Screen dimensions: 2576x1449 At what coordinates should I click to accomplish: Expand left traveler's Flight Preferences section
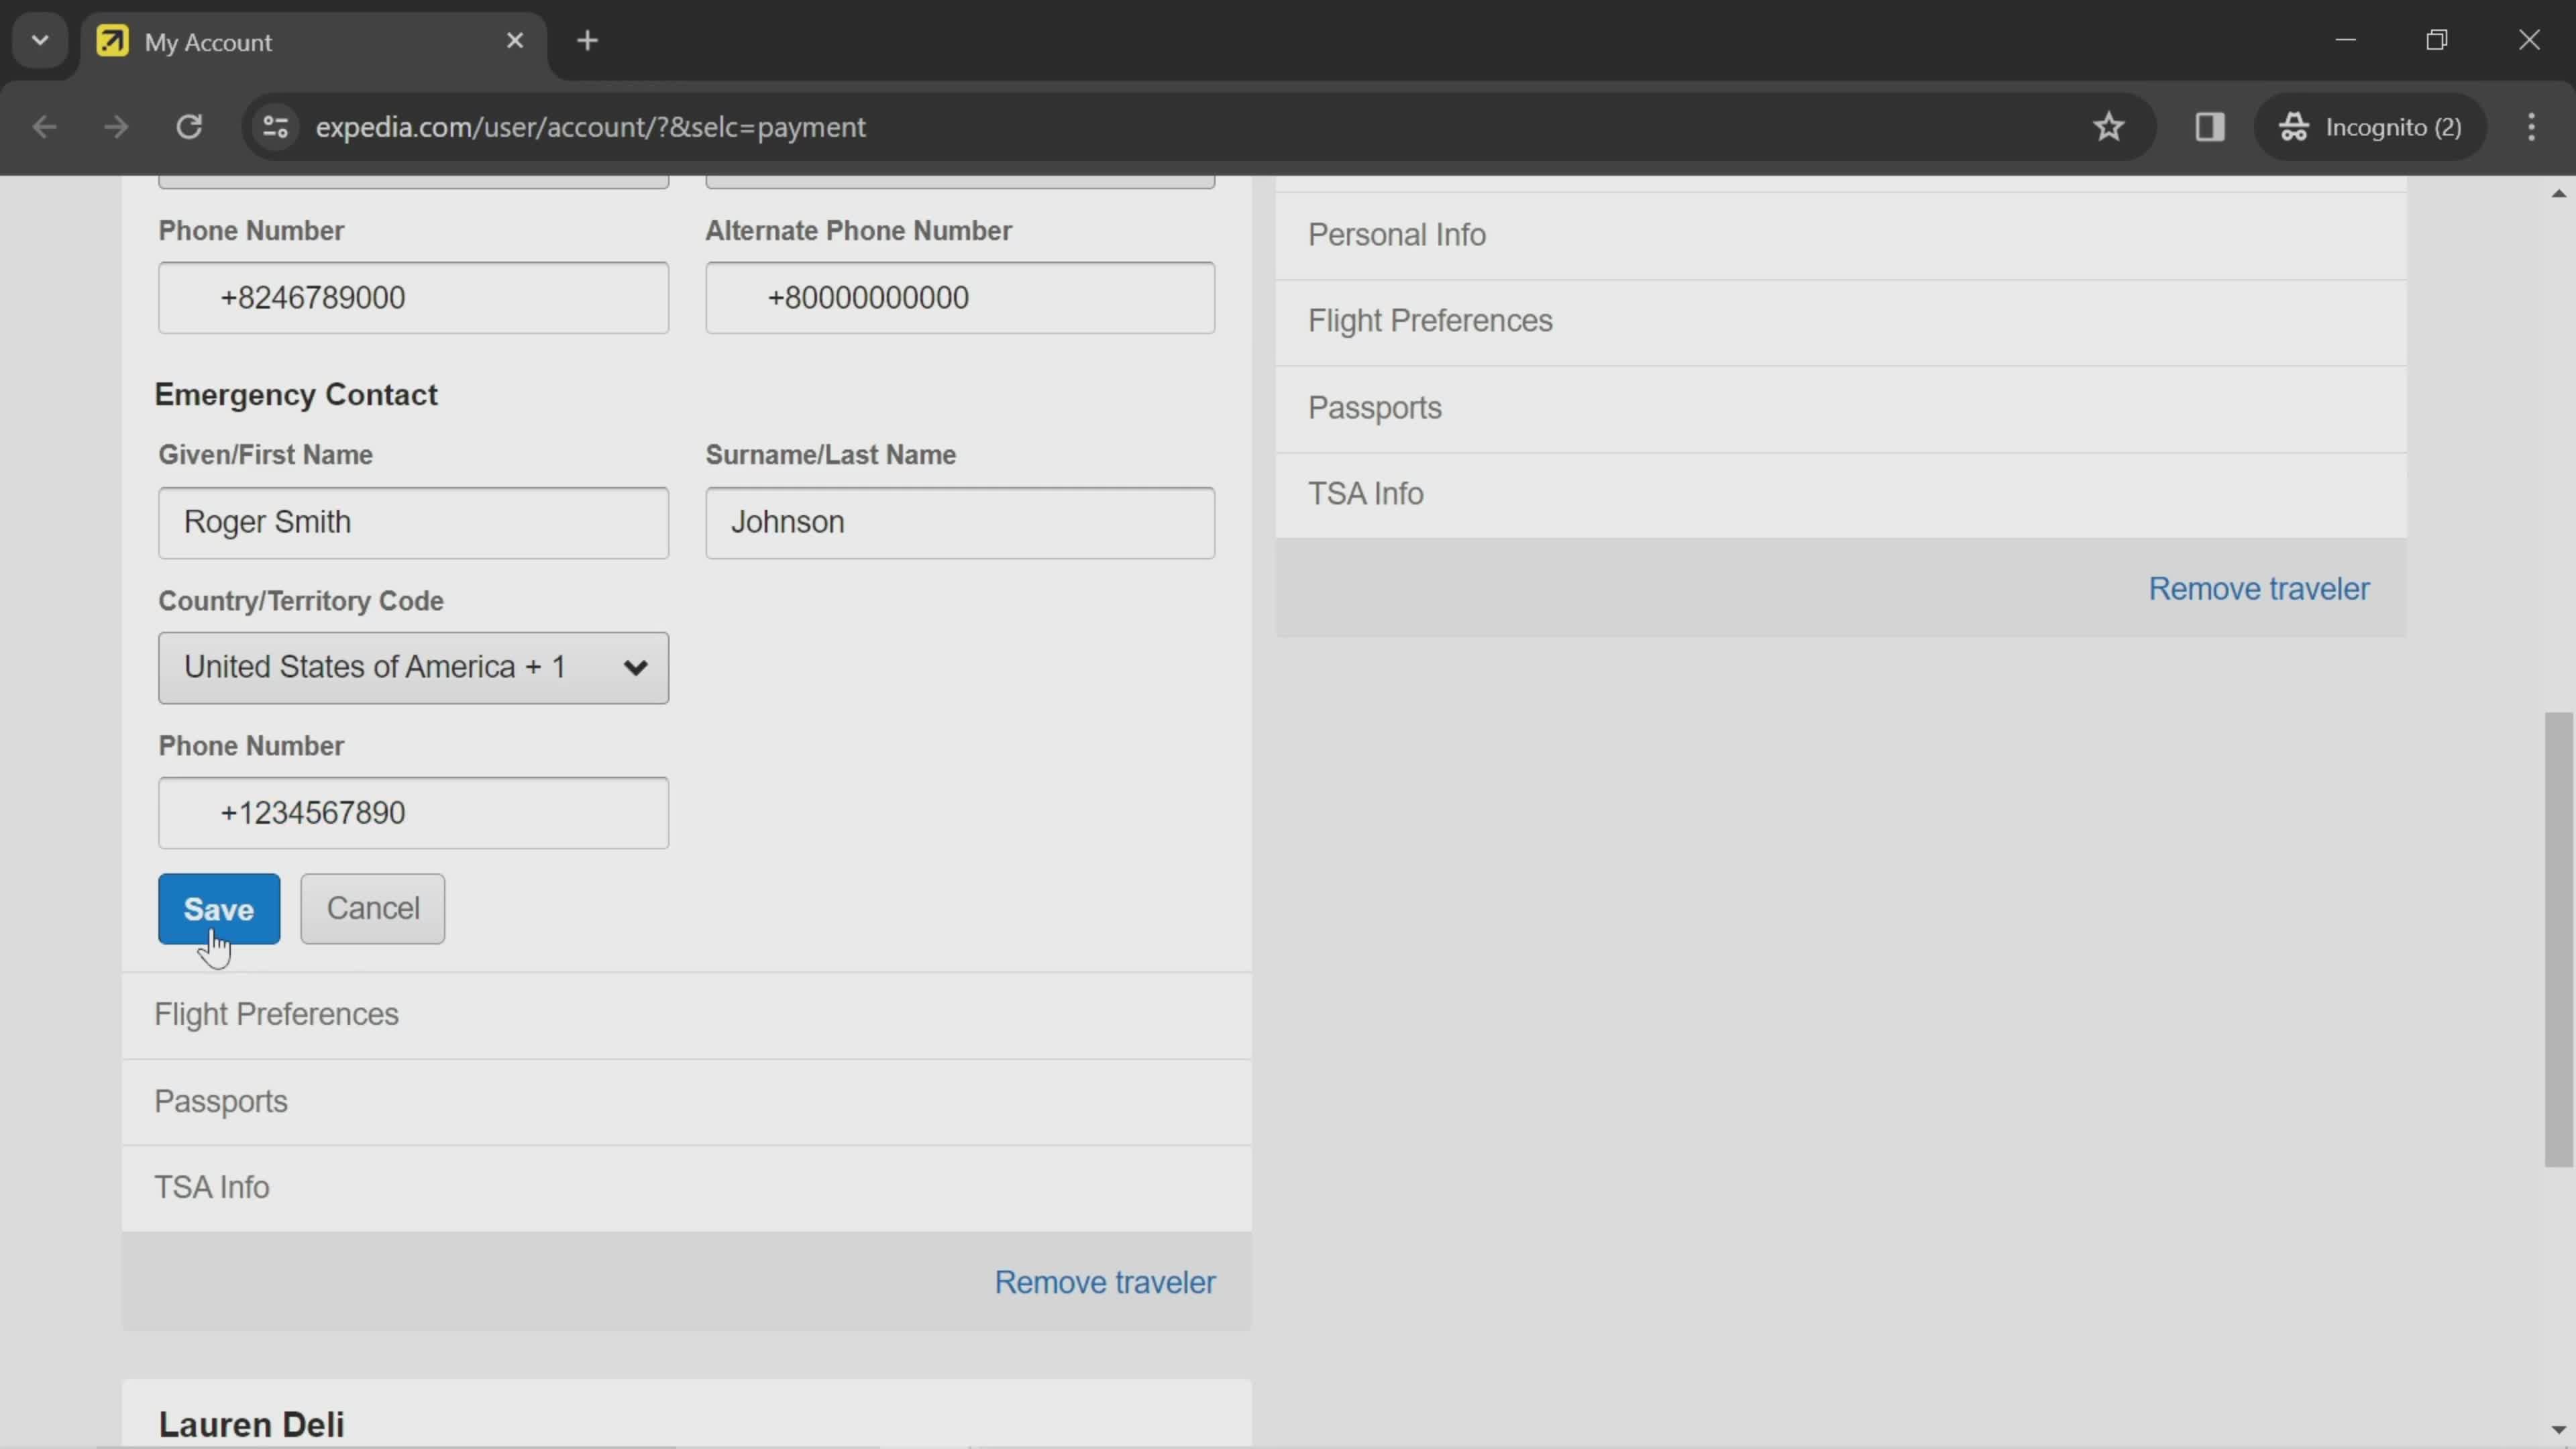pos(687,1015)
